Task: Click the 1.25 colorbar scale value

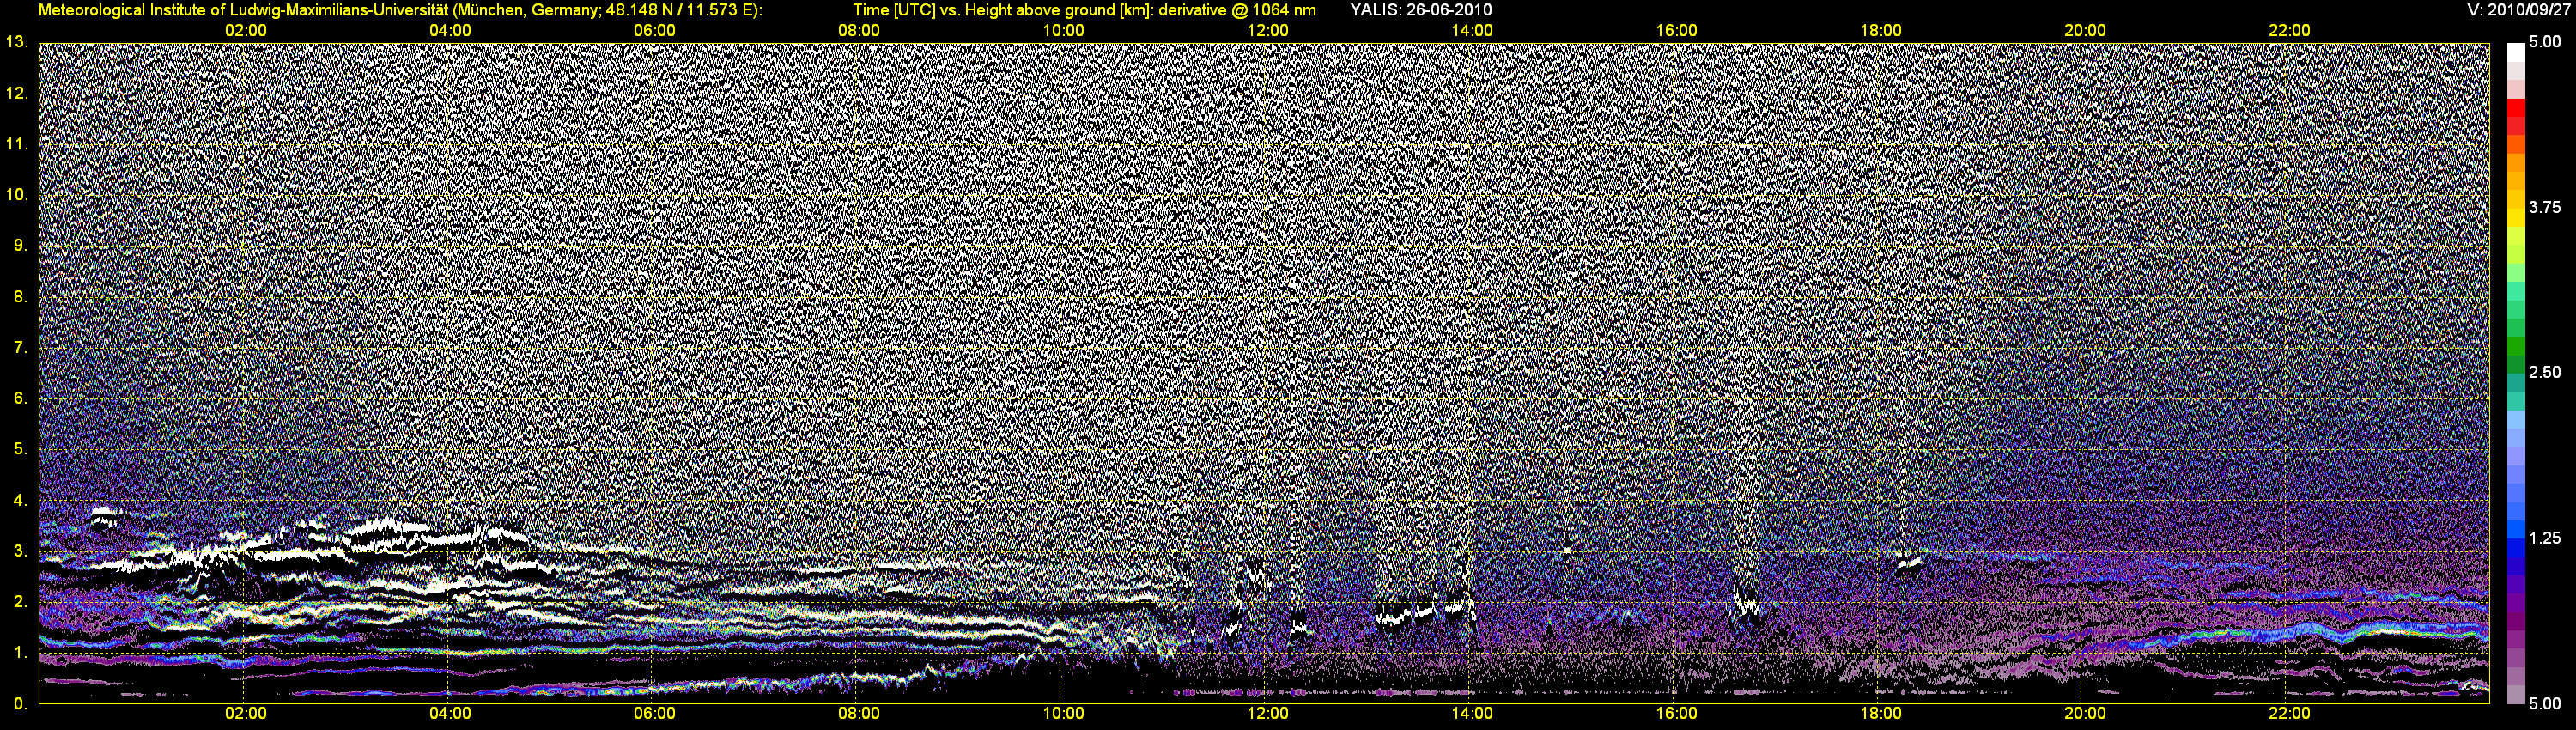Action: 2545,538
